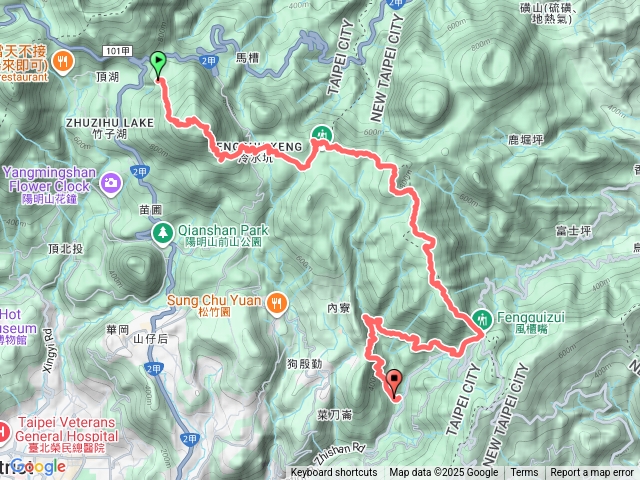Click the red end stop marker
This screenshot has width=640, height=480.
pyautogui.click(x=394, y=383)
